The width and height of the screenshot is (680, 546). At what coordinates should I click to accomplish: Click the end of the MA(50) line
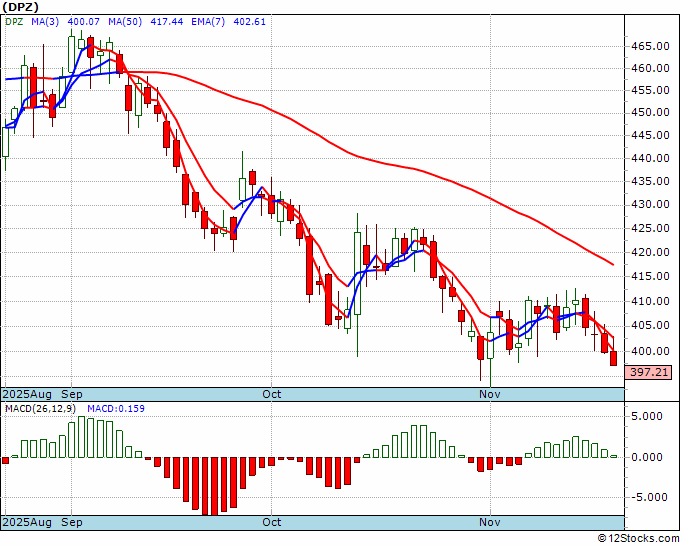point(613,264)
